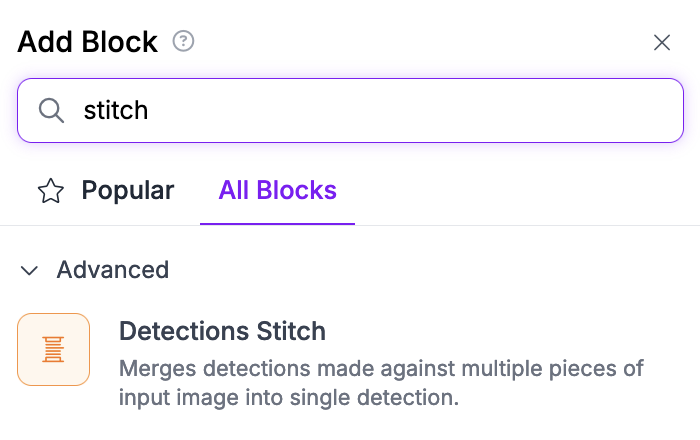This screenshot has height=440, width=700.
Task: Choose the Detections Stitch thumbnail tile
Action: coord(54,349)
